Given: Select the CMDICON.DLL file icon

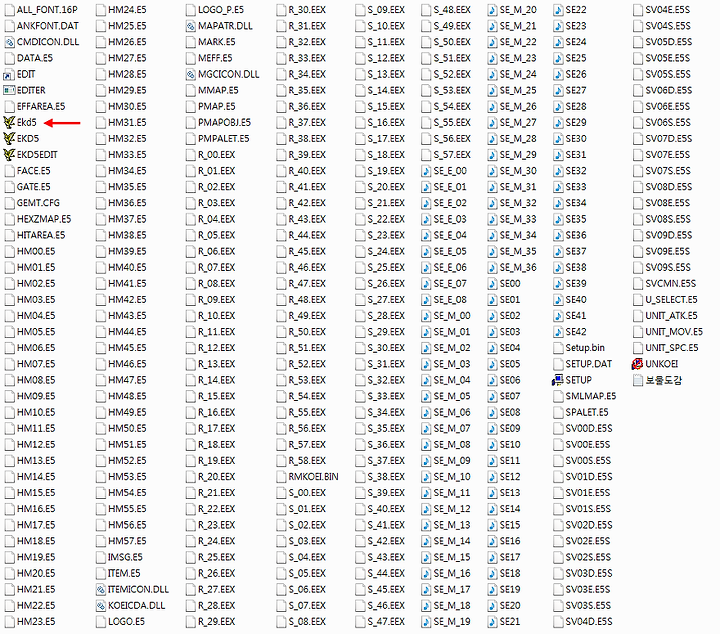Looking at the screenshot, I should click(9, 42).
